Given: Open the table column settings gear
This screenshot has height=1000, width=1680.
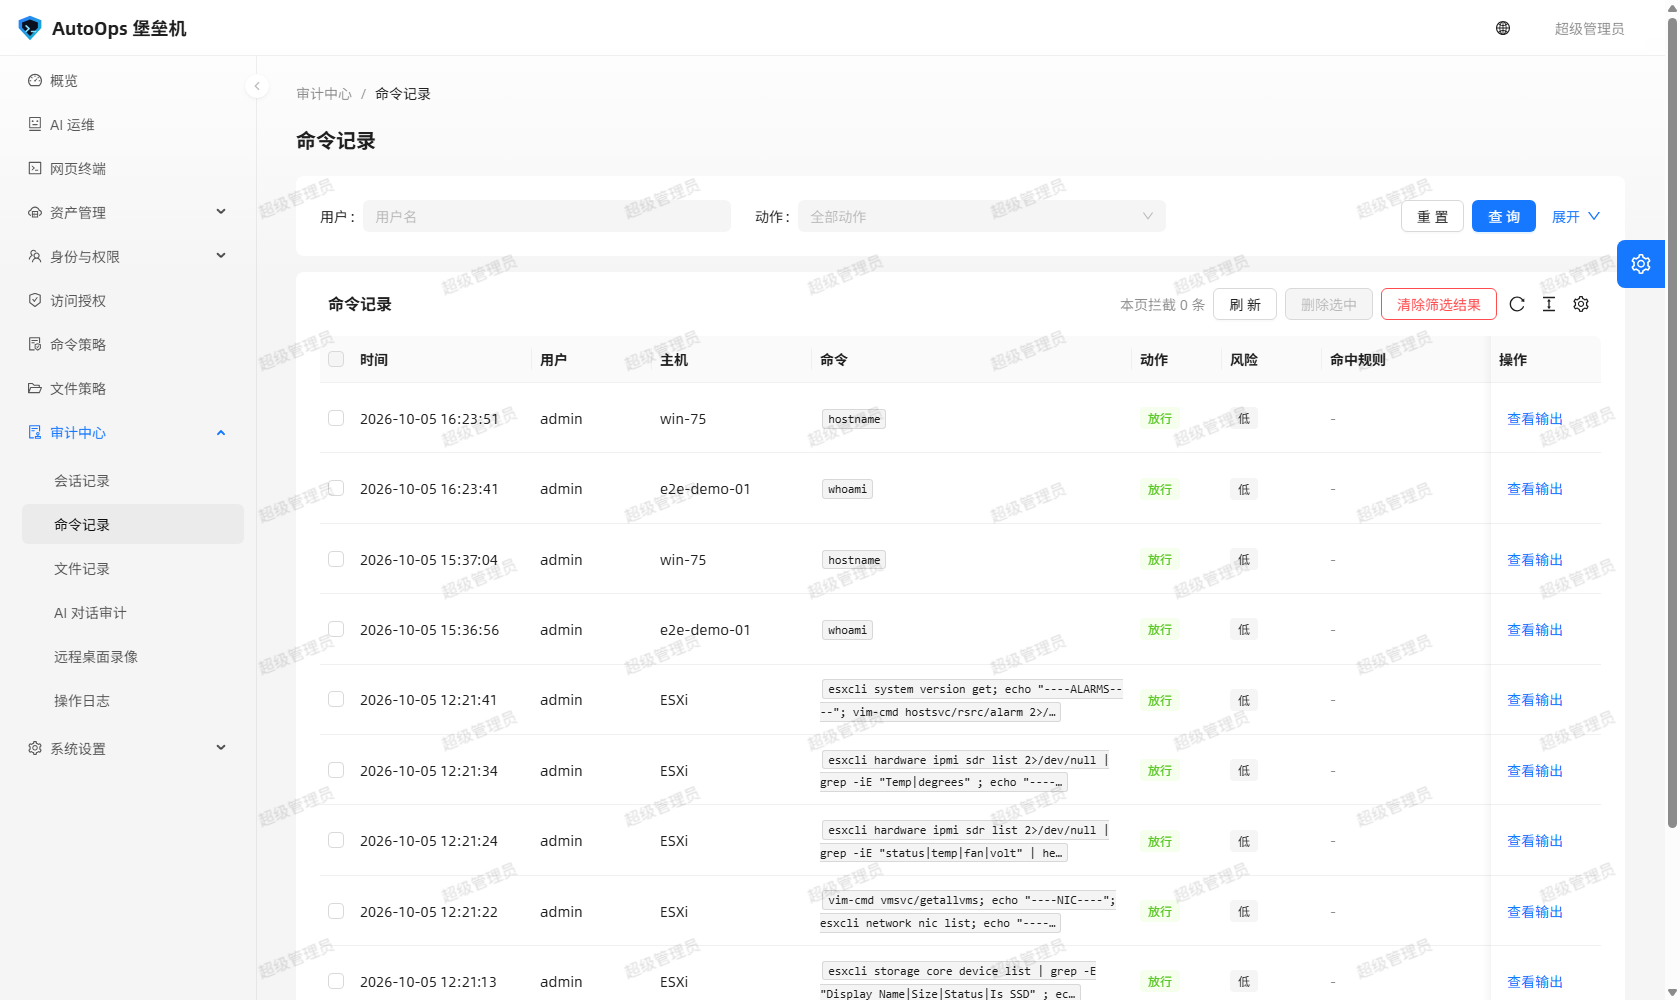Looking at the screenshot, I should (1581, 304).
